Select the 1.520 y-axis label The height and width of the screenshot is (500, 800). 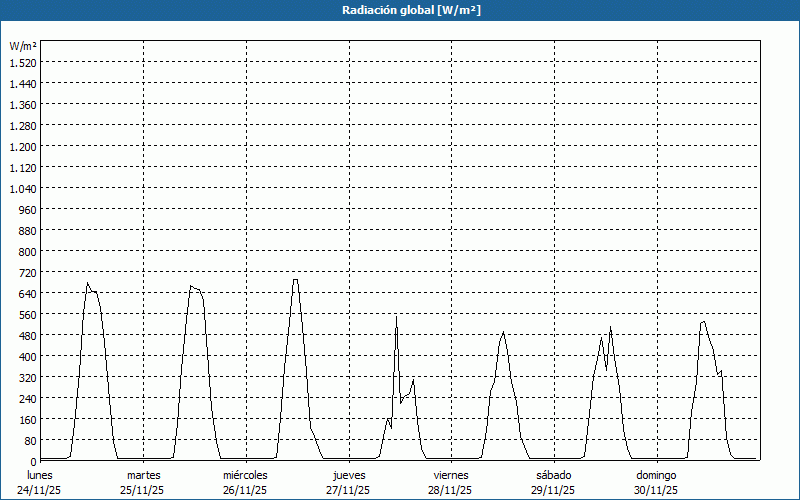click(23, 63)
